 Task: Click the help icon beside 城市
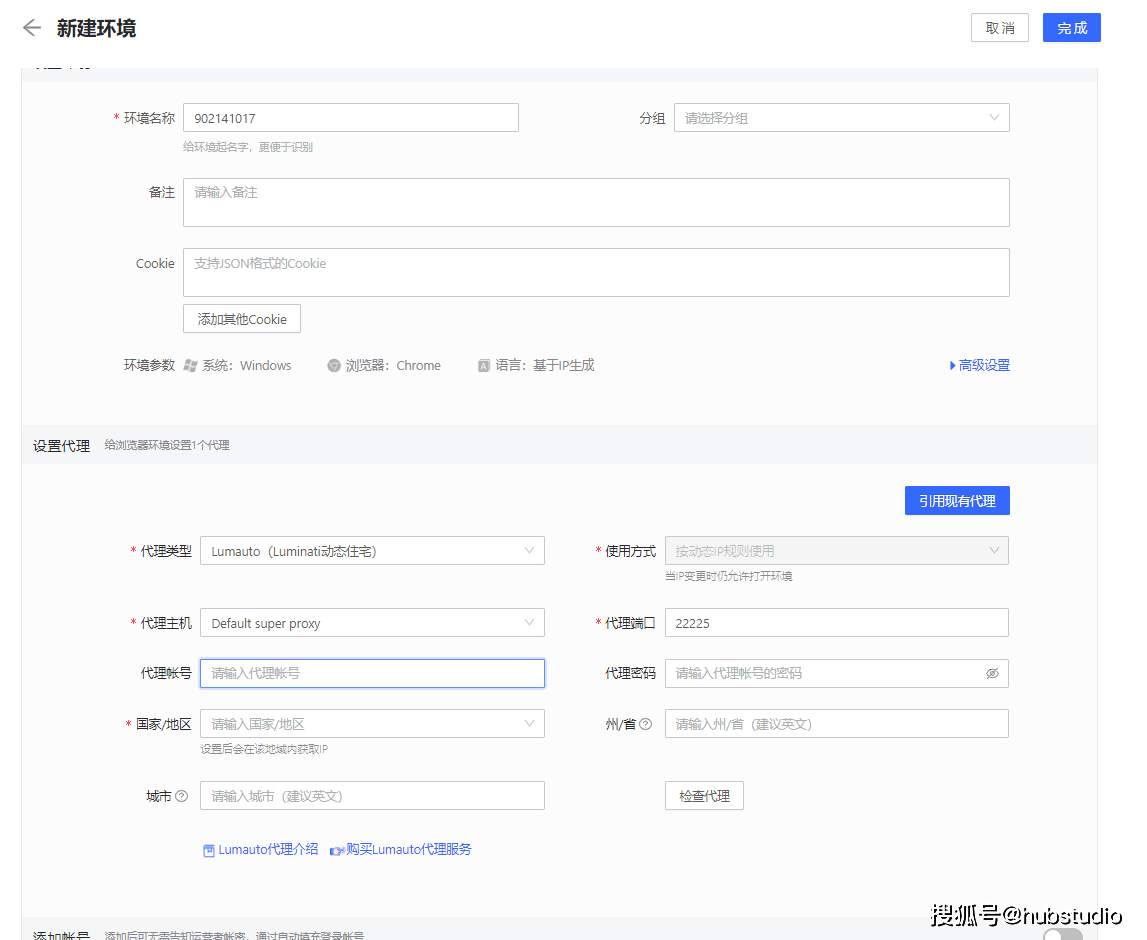pyautogui.click(x=183, y=796)
